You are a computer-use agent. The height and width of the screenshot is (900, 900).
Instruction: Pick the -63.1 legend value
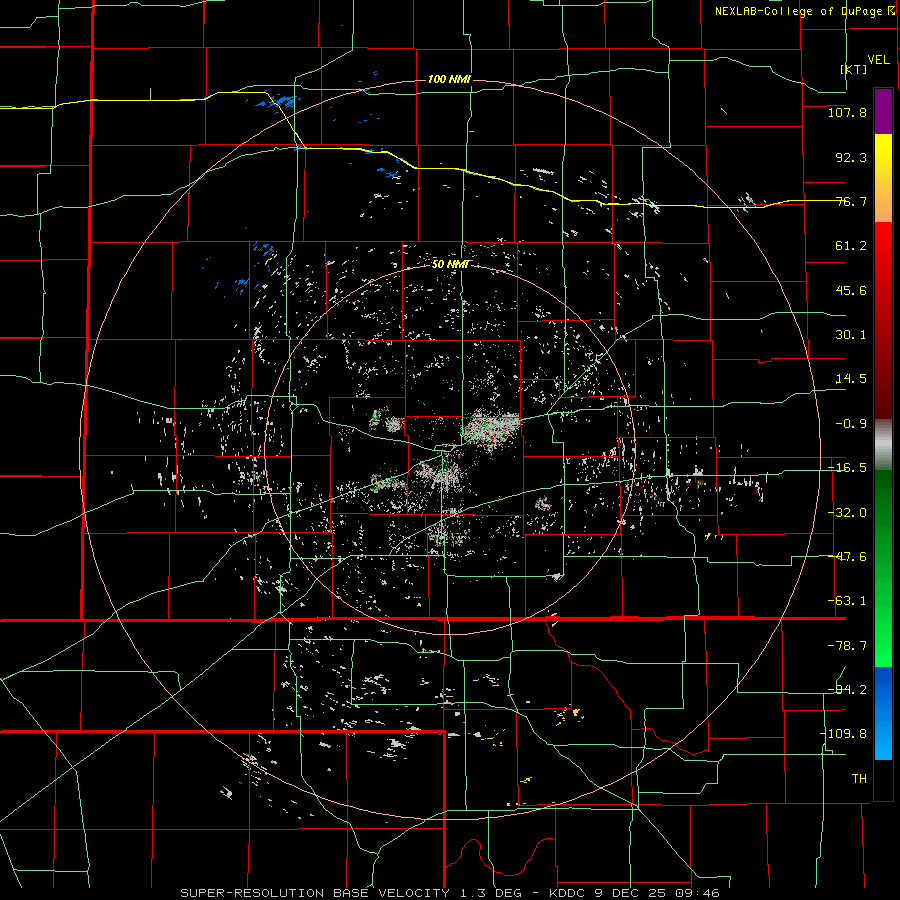(x=847, y=601)
